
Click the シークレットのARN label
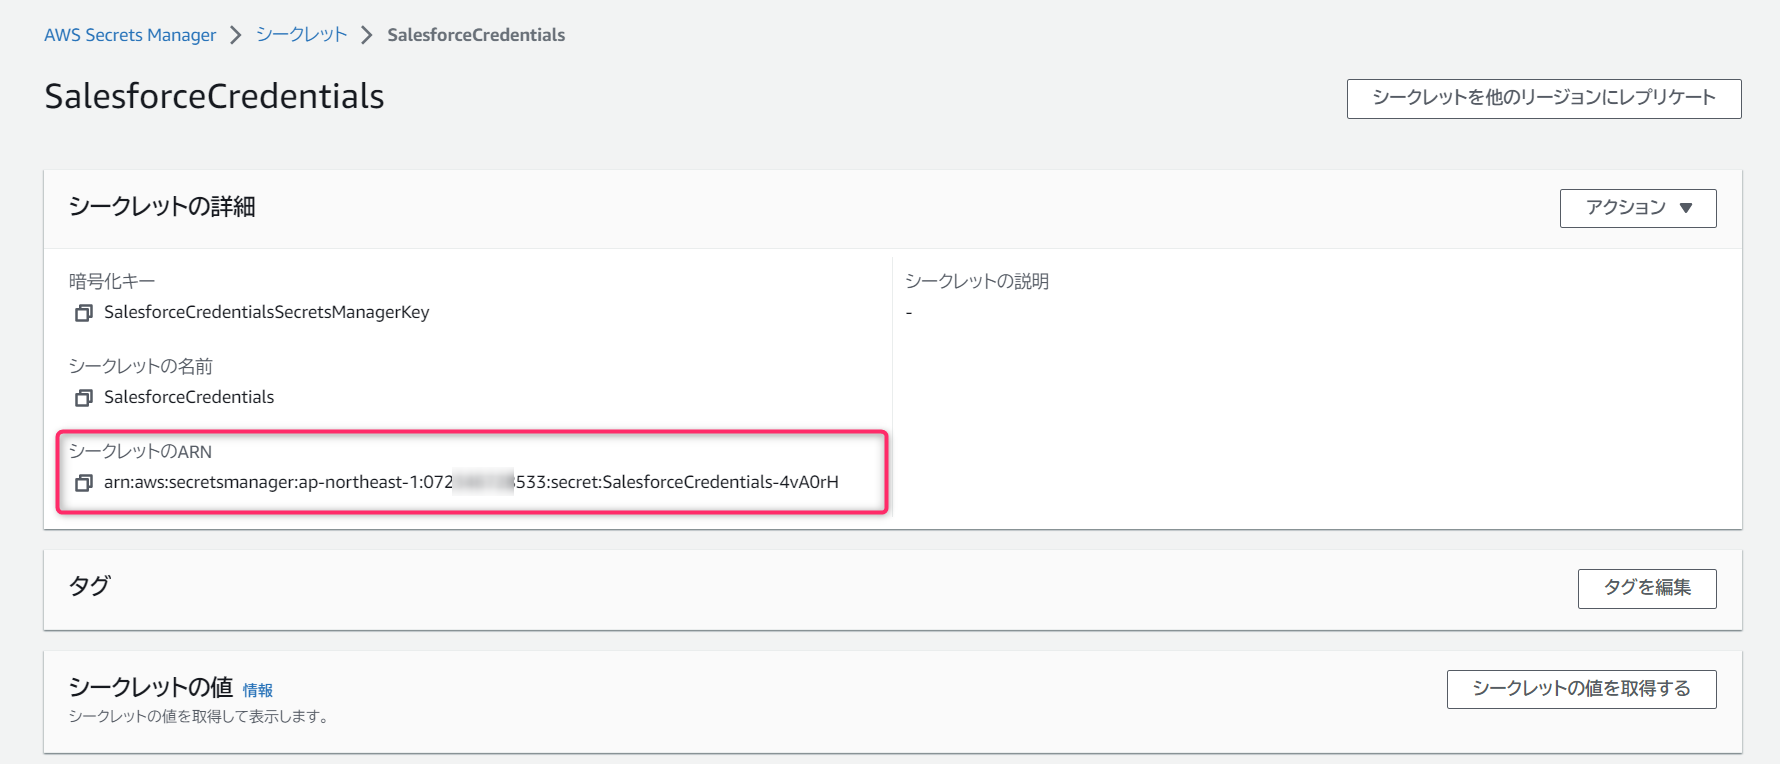tap(140, 451)
